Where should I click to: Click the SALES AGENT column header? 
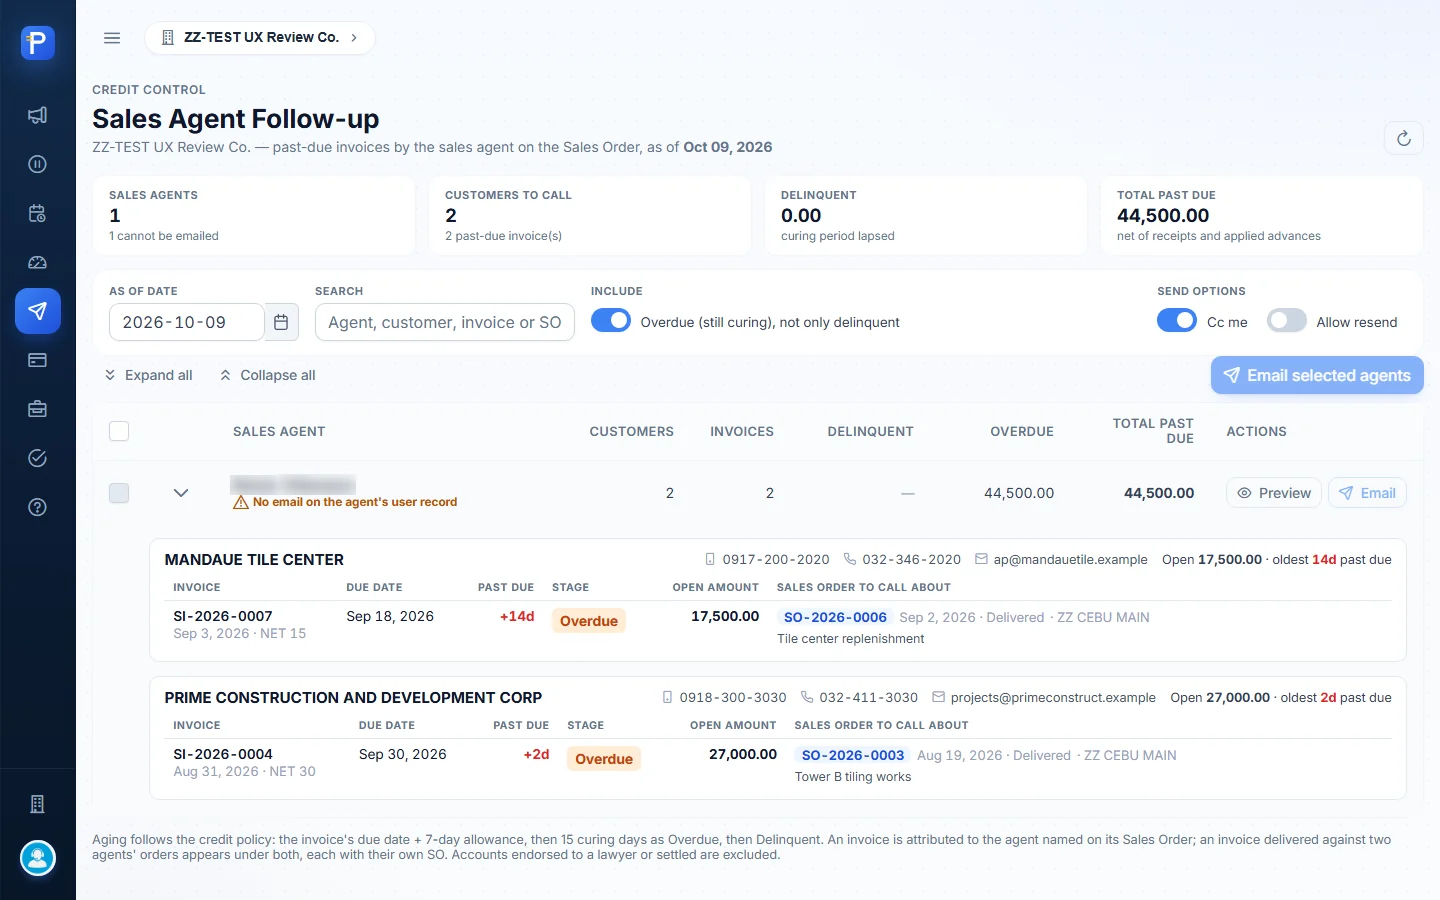(279, 432)
